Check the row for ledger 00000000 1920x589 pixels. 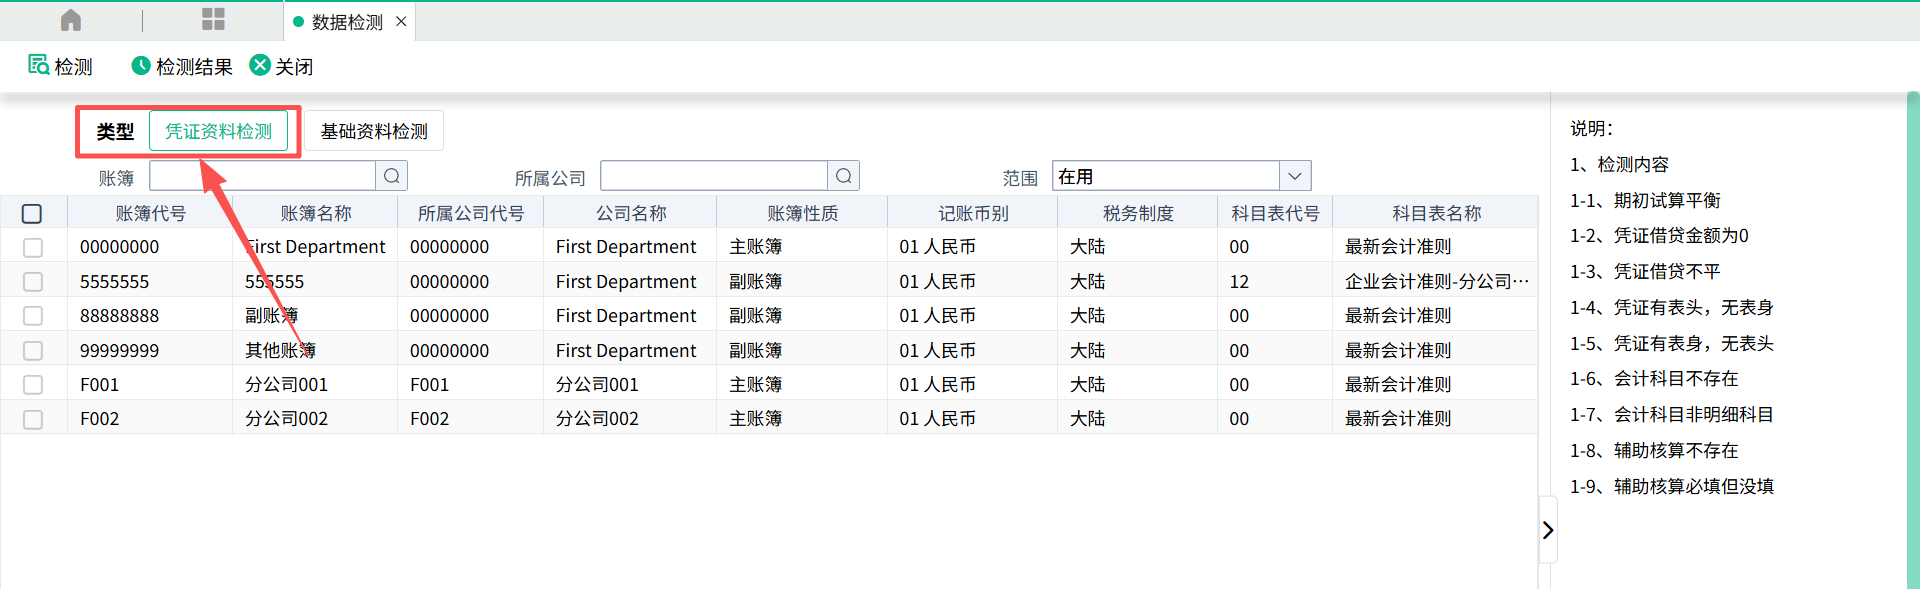[33, 247]
